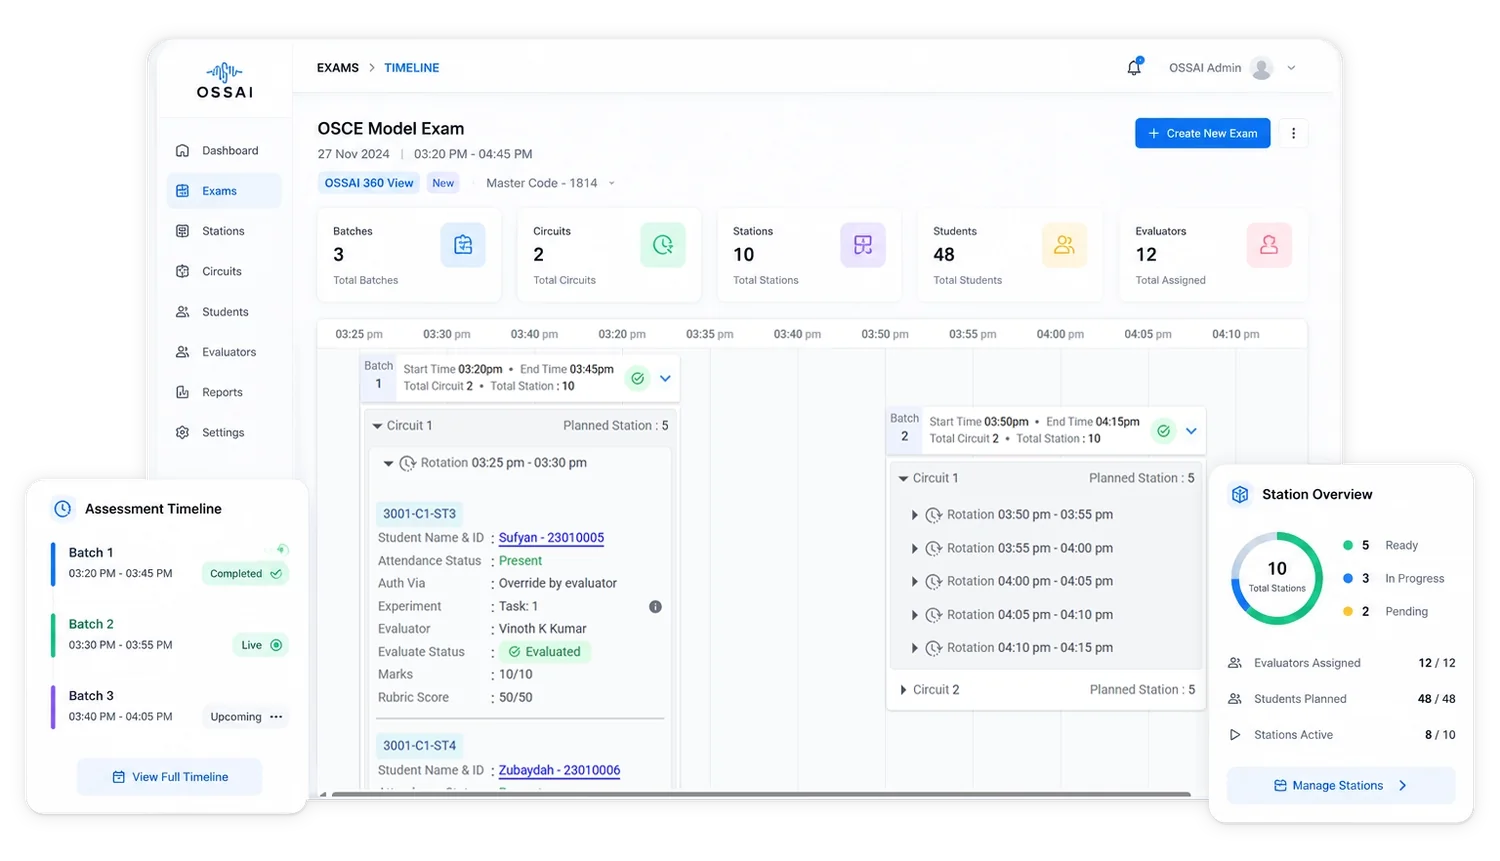Click the Total Stations donut chart
This screenshot has height=861, width=1500.
(1277, 578)
